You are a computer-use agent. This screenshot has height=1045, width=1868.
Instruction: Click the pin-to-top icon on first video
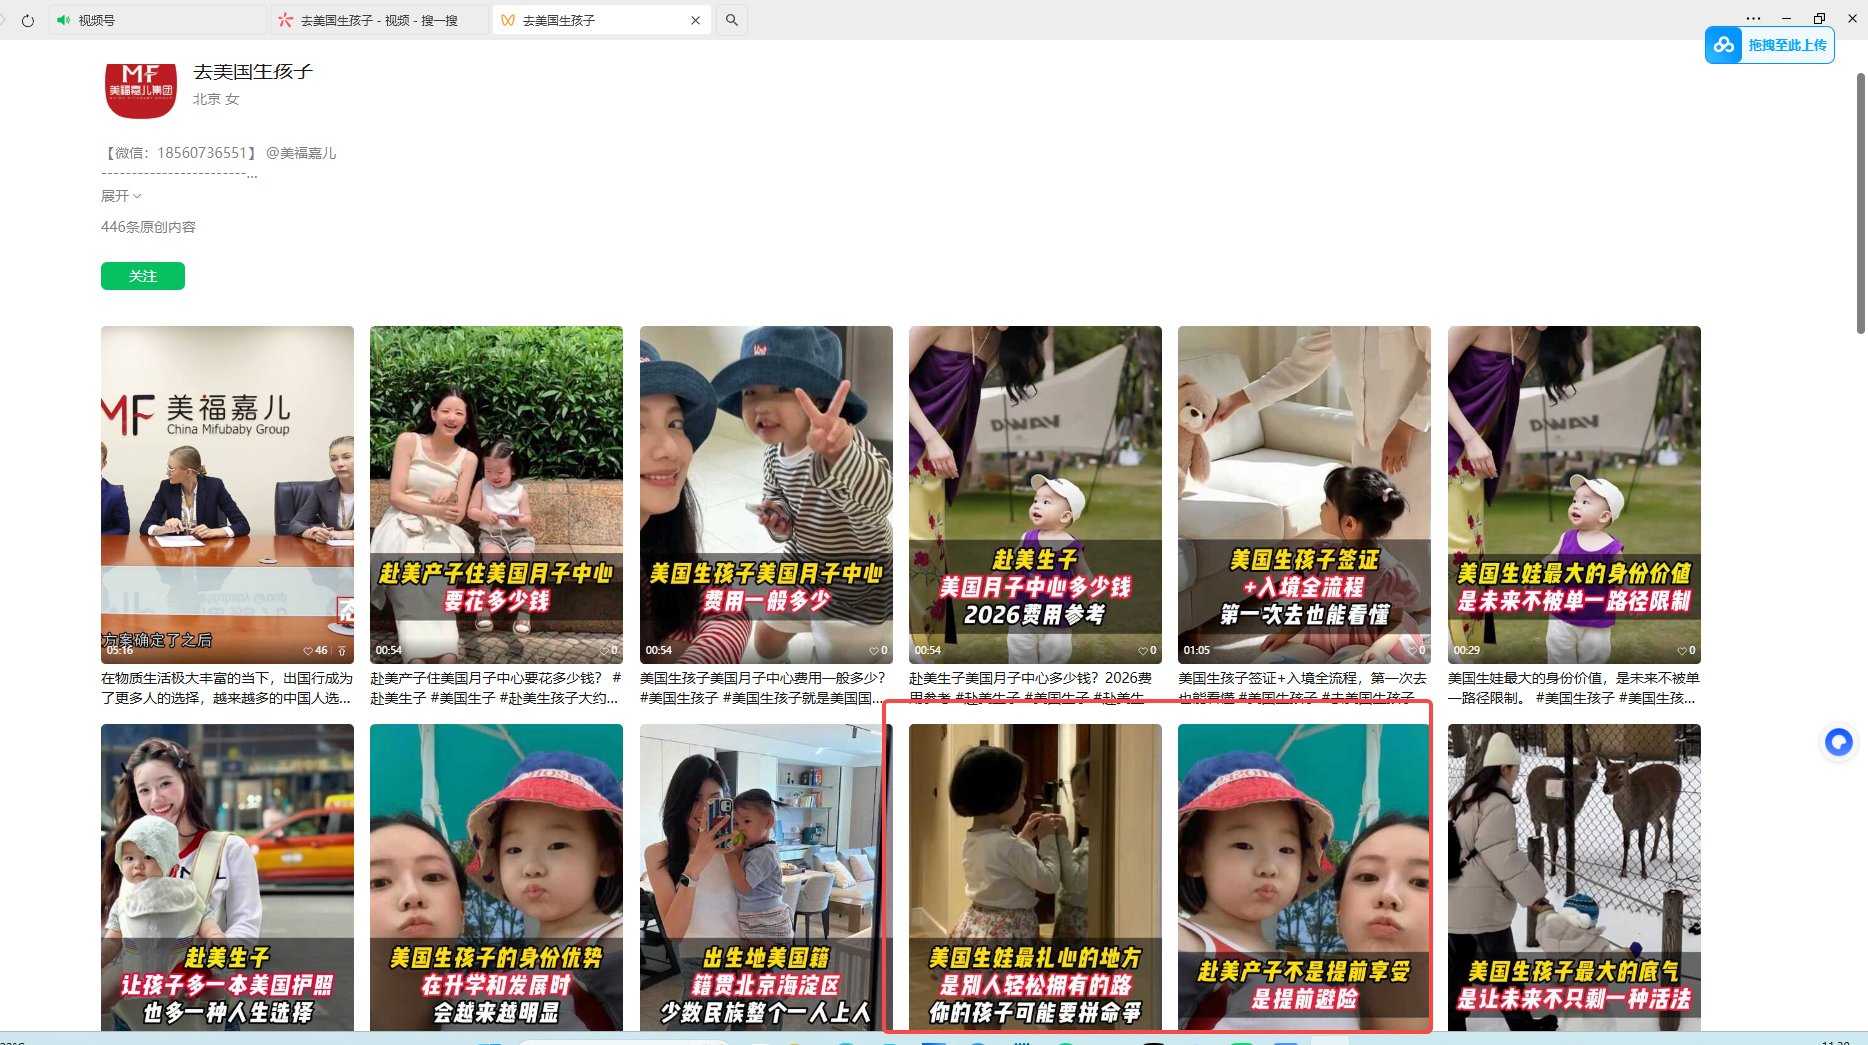pyautogui.click(x=342, y=650)
